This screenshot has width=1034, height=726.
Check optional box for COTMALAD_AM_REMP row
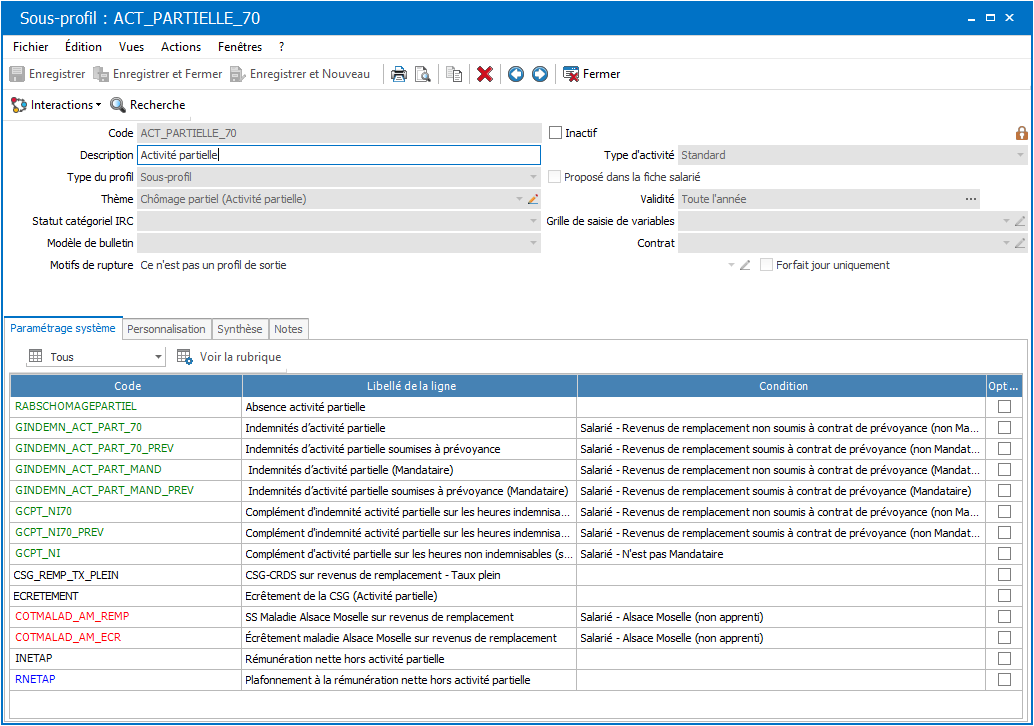tap(1004, 617)
